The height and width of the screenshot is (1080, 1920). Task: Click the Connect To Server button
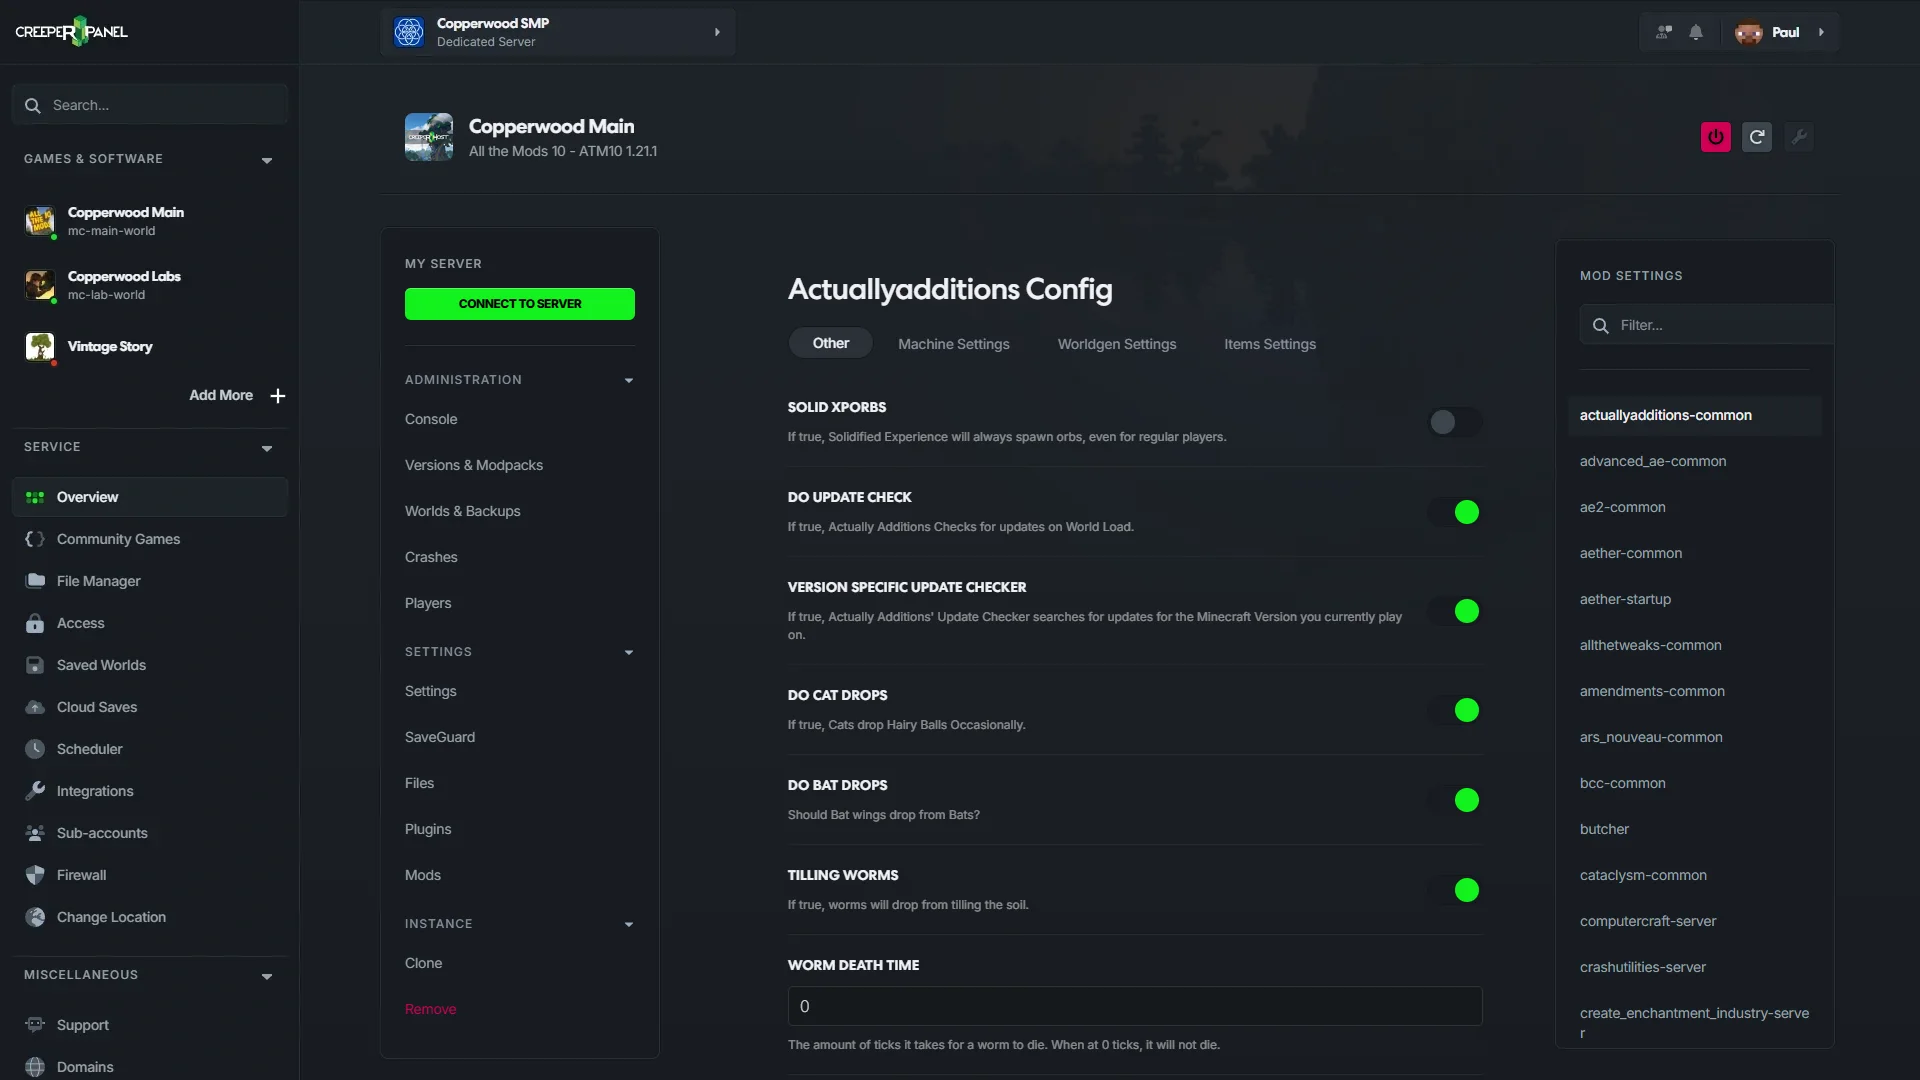coord(519,304)
